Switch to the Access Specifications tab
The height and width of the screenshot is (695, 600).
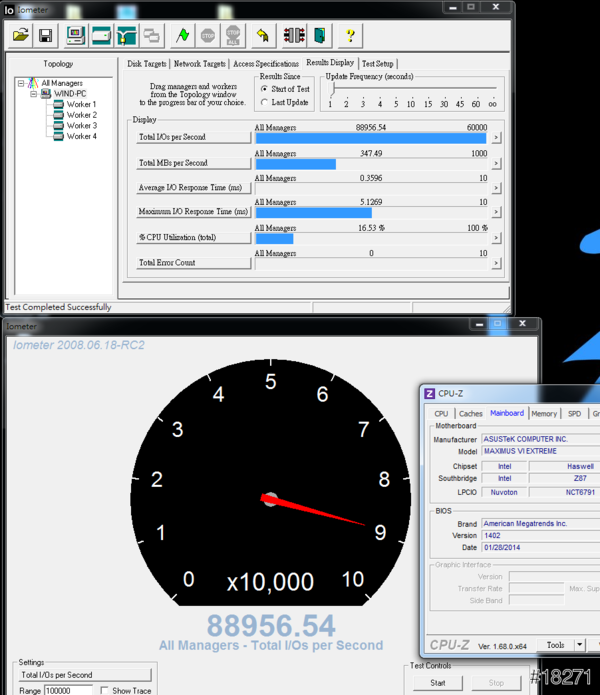pos(267,64)
